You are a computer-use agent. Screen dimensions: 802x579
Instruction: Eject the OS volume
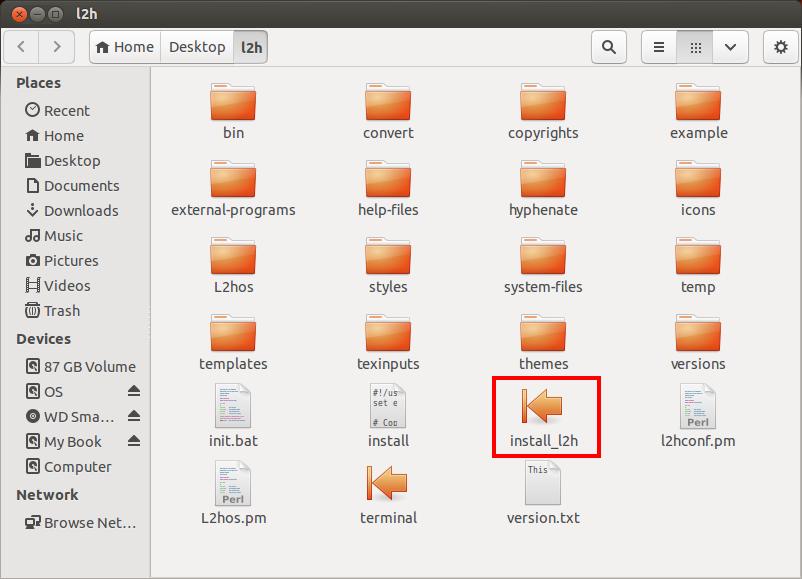pyautogui.click(x=134, y=392)
